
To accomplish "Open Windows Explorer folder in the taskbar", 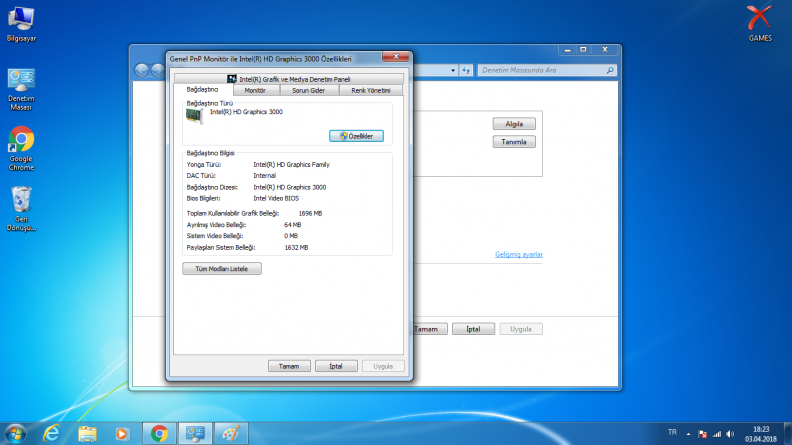I will (87, 434).
